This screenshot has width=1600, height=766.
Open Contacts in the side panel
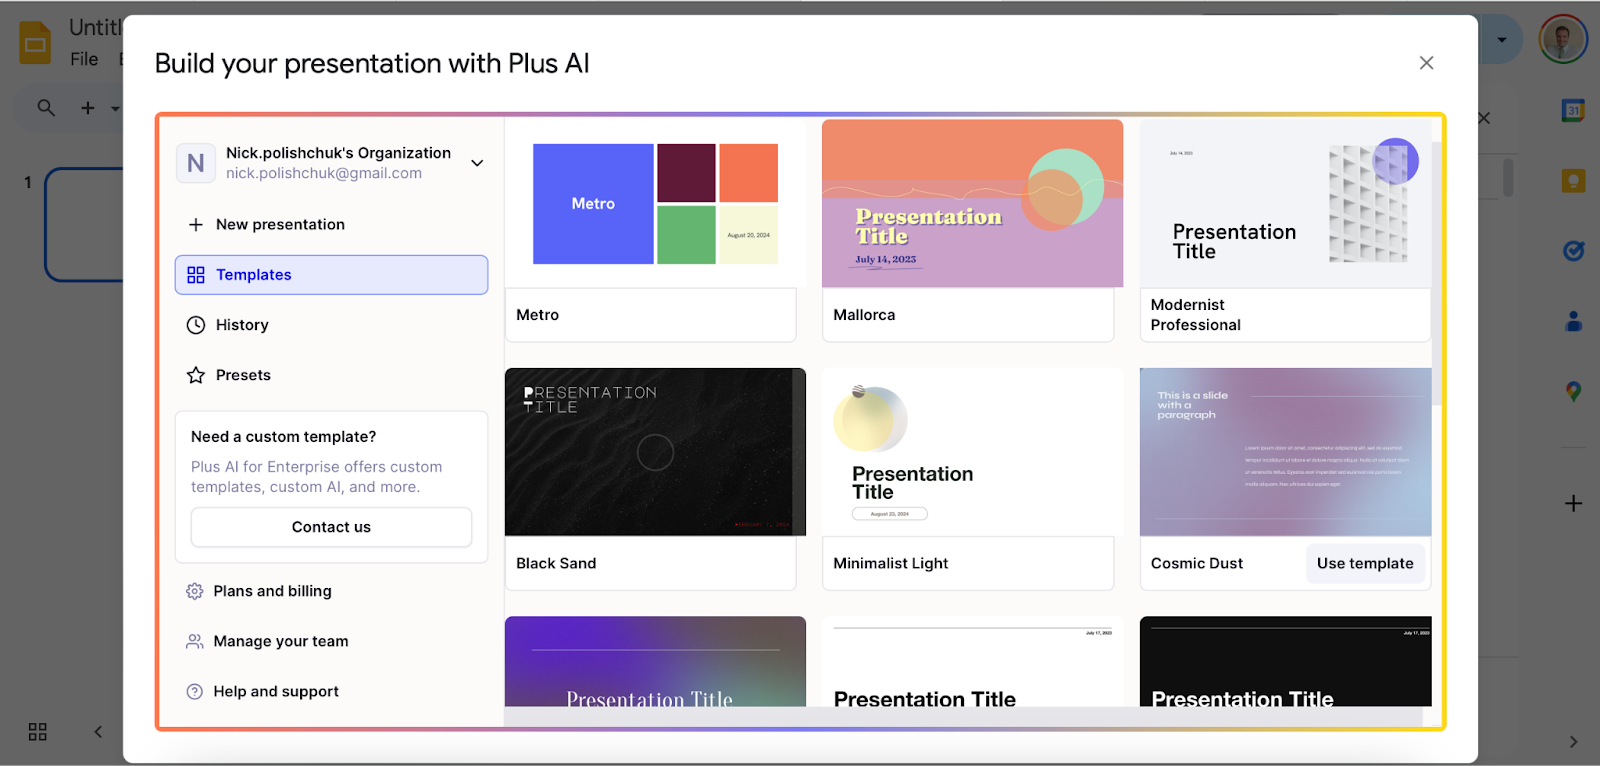tap(1573, 321)
